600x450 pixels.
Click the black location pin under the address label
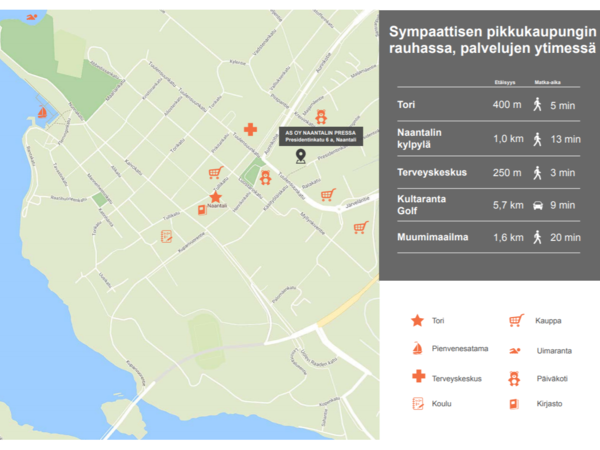(300, 154)
